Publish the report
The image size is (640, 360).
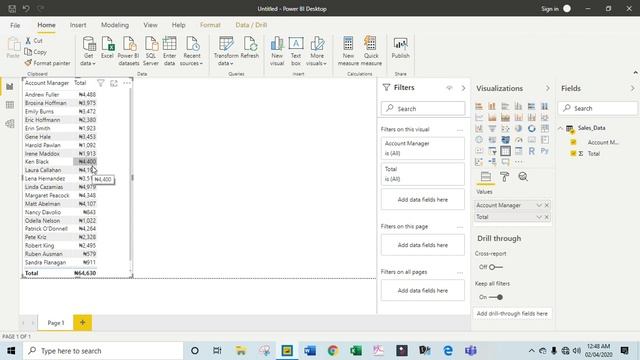point(400,47)
